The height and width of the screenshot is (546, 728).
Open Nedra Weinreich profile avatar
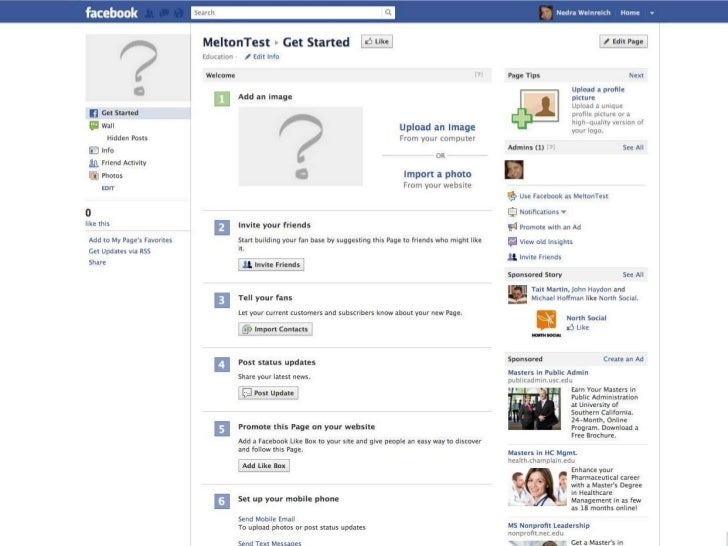click(546, 13)
